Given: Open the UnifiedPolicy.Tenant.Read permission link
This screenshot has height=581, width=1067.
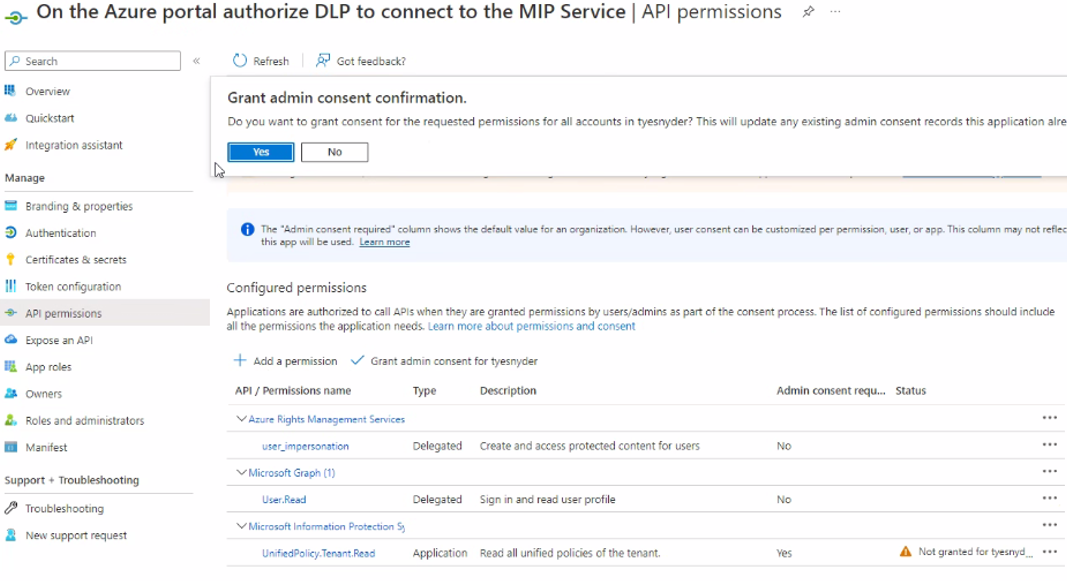Looking at the screenshot, I should (x=318, y=553).
